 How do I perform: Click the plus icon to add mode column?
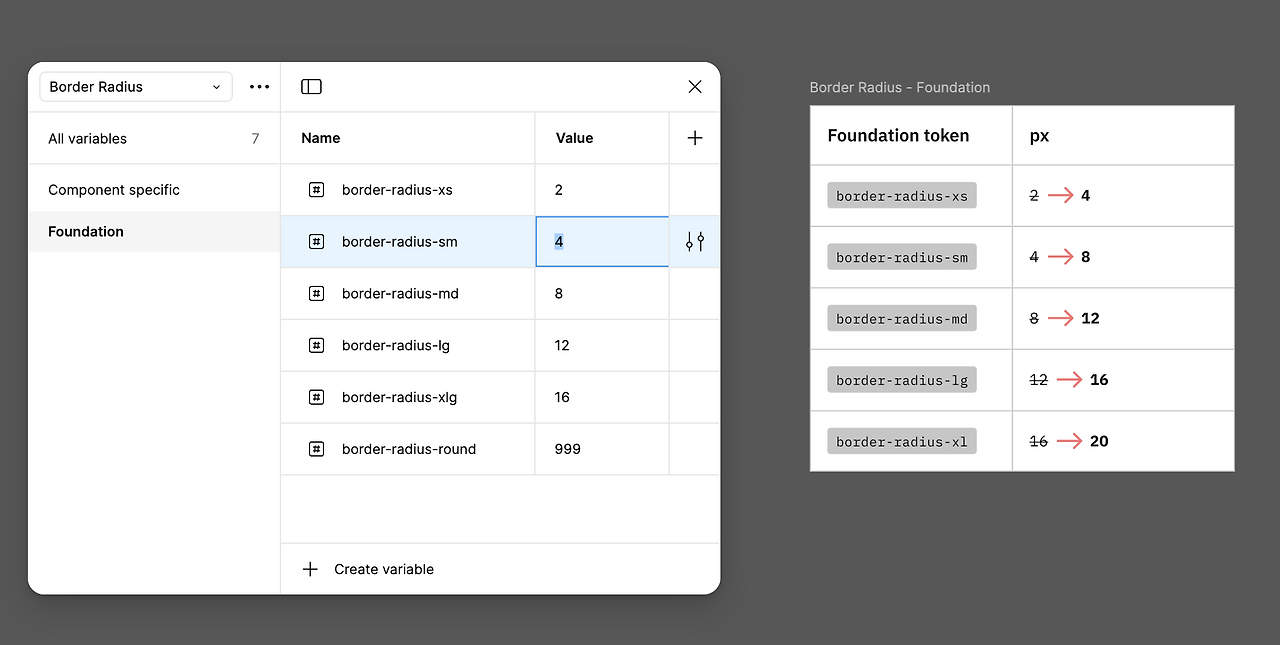(695, 138)
